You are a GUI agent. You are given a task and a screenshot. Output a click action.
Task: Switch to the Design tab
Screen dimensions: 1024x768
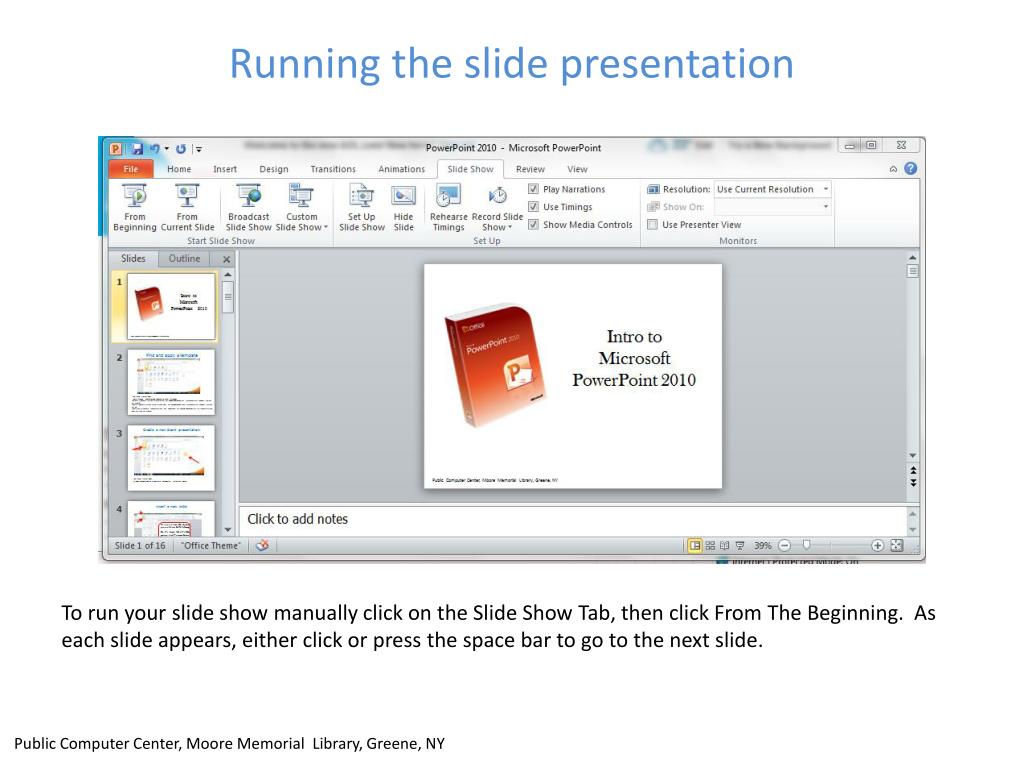[274, 168]
